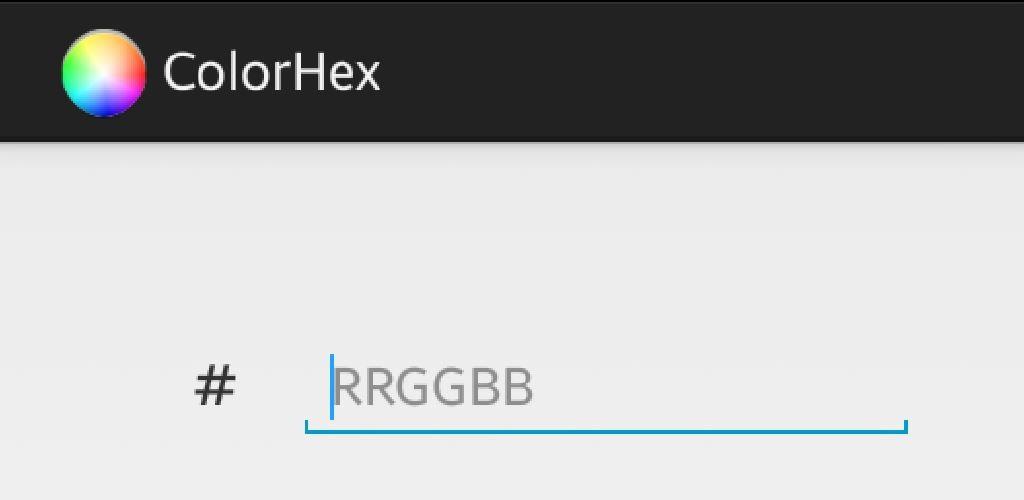Tap the gray area between # and hex field
Viewport: 1024px width, 500px height.
click(x=271, y=388)
